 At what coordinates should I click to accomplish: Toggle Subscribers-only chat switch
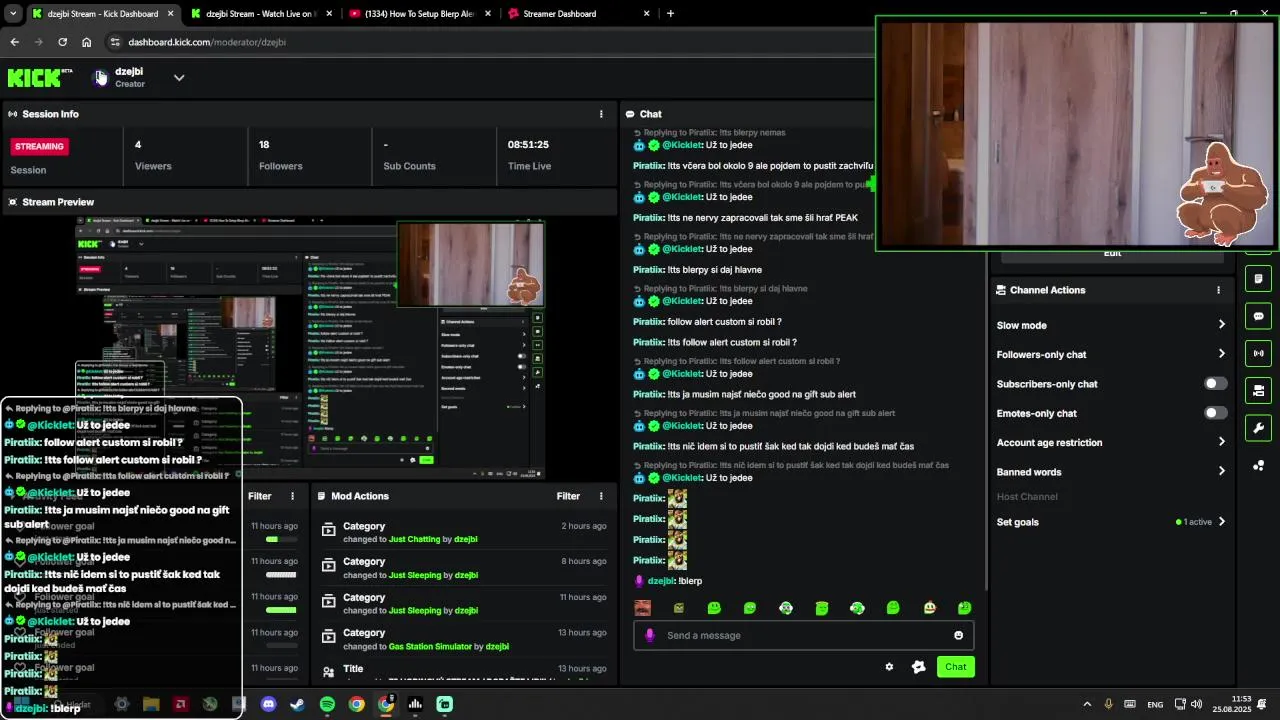pos(1215,384)
